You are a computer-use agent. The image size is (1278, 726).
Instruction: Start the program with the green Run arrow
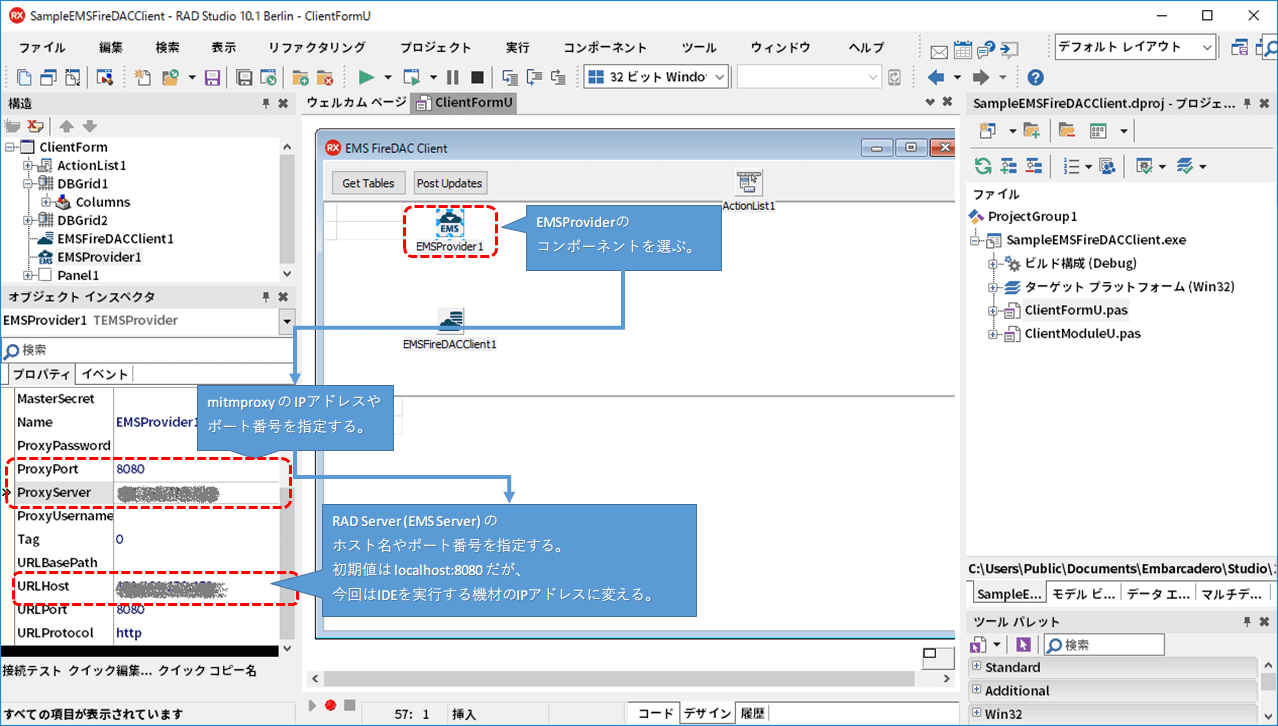pyautogui.click(x=366, y=77)
